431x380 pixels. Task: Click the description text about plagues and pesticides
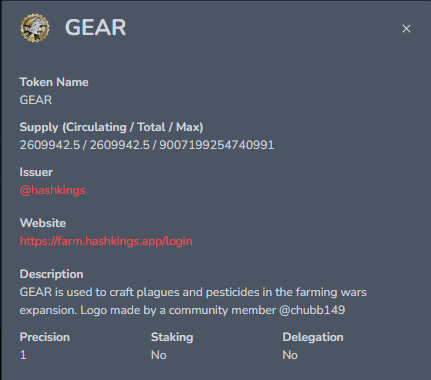pyautogui.click(x=193, y=301)
